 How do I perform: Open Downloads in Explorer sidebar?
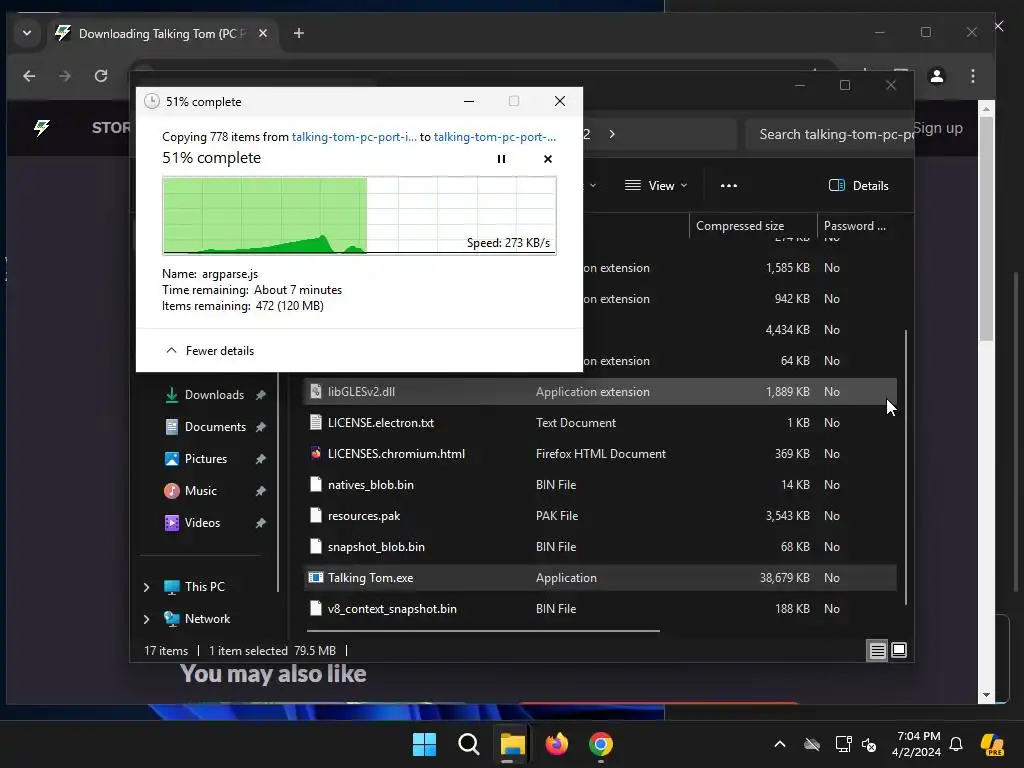[214, 394]
